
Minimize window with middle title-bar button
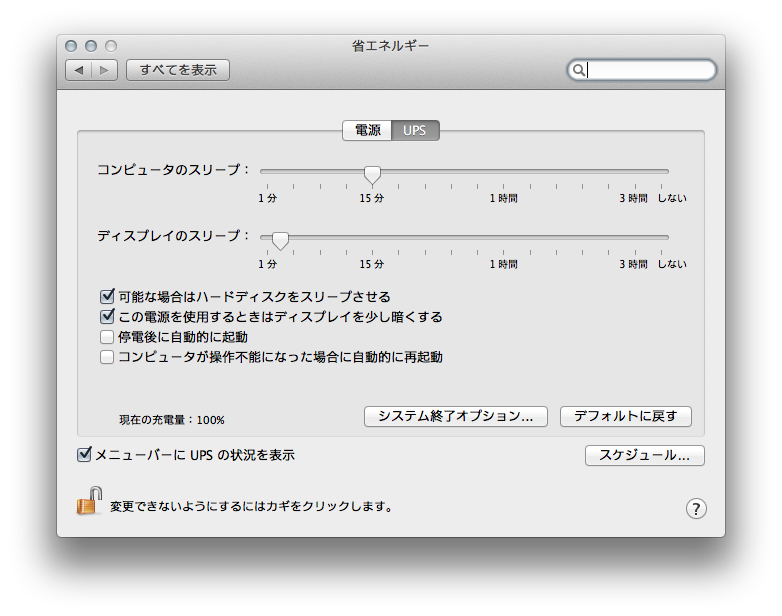pyautogui.click(x=91, y=46)
